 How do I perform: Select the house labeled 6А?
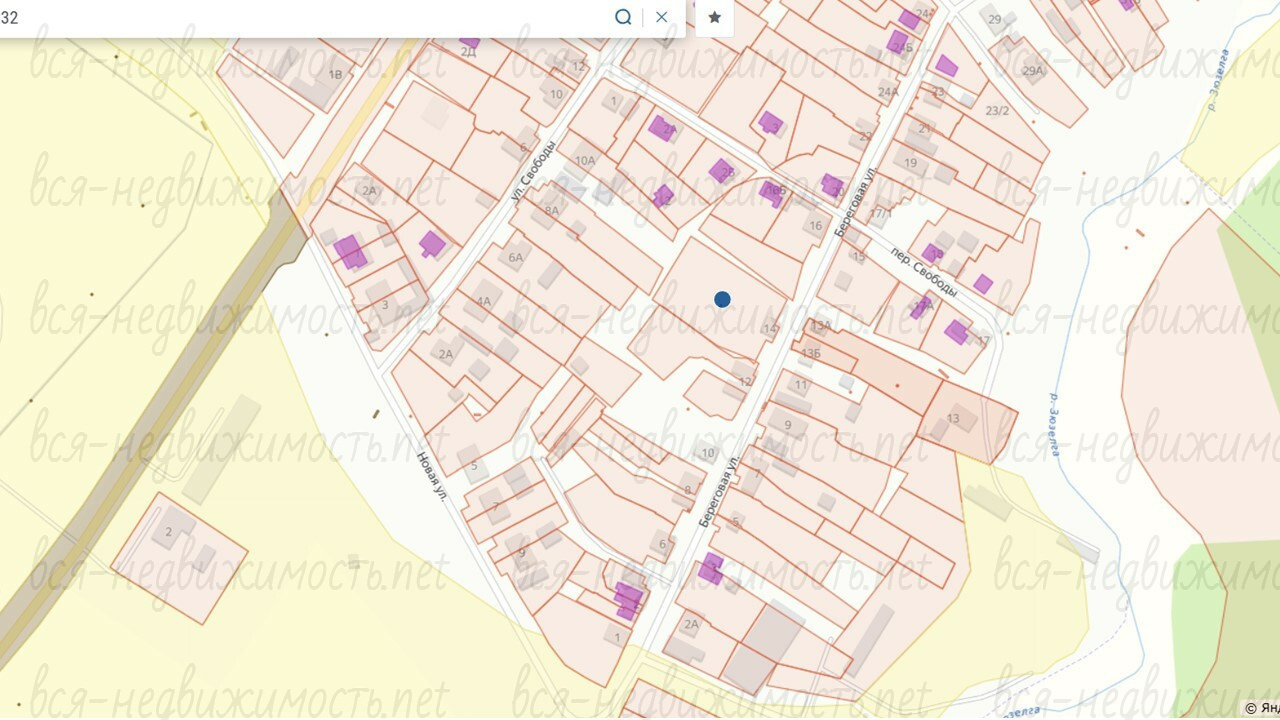coord(516,257)
